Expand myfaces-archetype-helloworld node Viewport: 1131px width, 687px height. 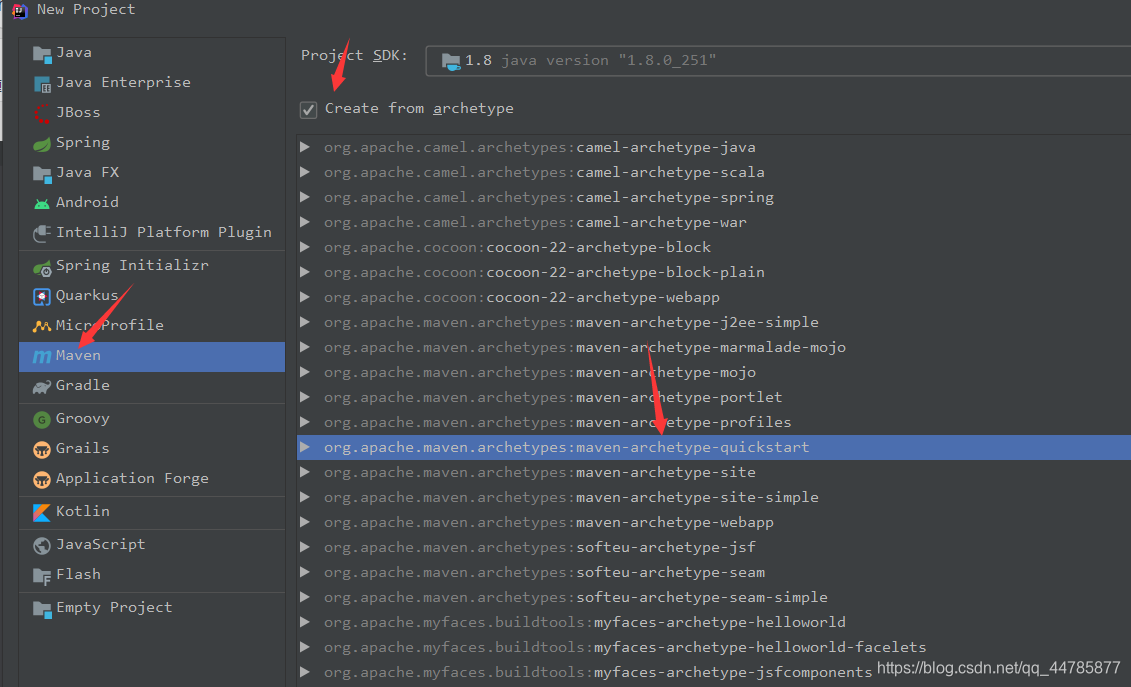coord(305,622)
